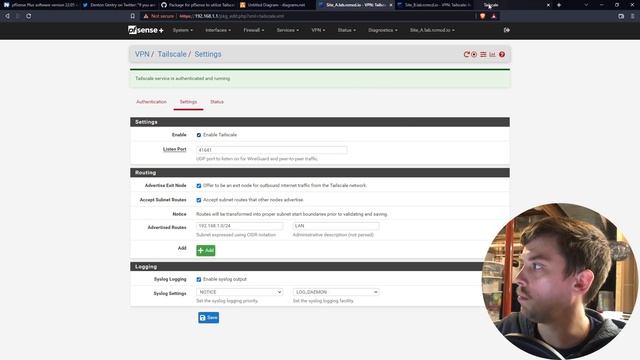Click the green Add route button
Screen dimensions: 640x360
206,250
